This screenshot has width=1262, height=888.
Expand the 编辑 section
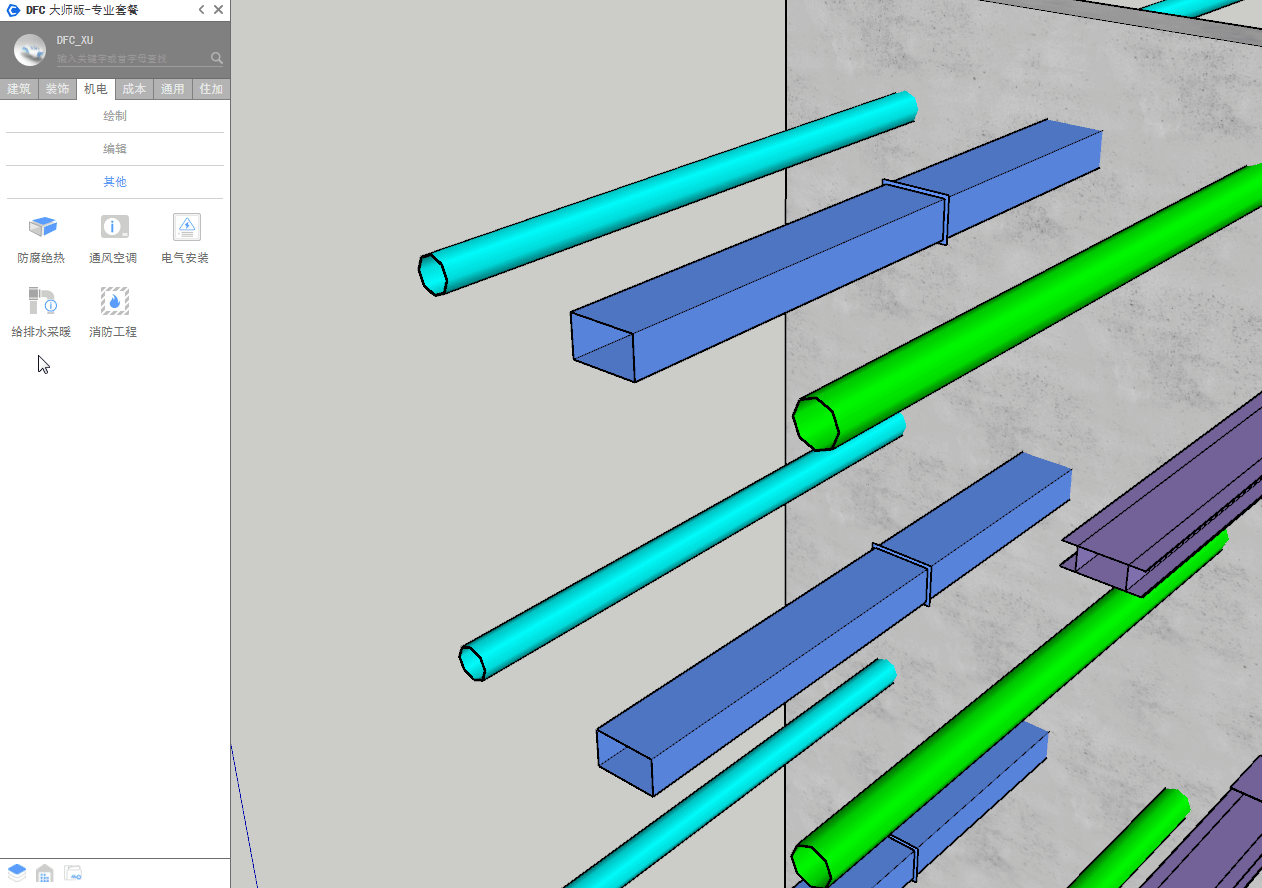point(115,149)
